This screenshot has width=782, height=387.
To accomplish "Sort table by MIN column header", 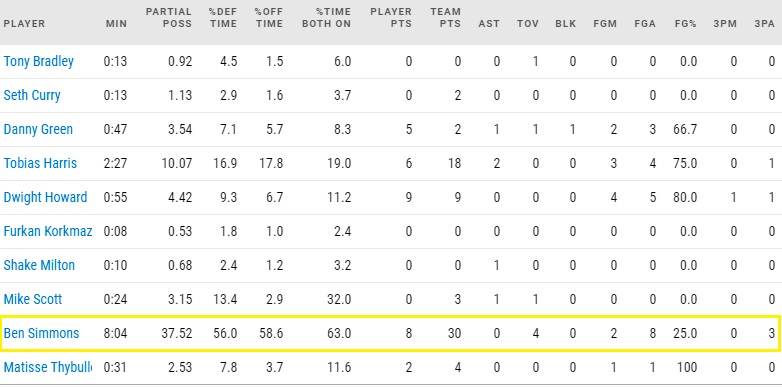I will click(x=116, y=23).
